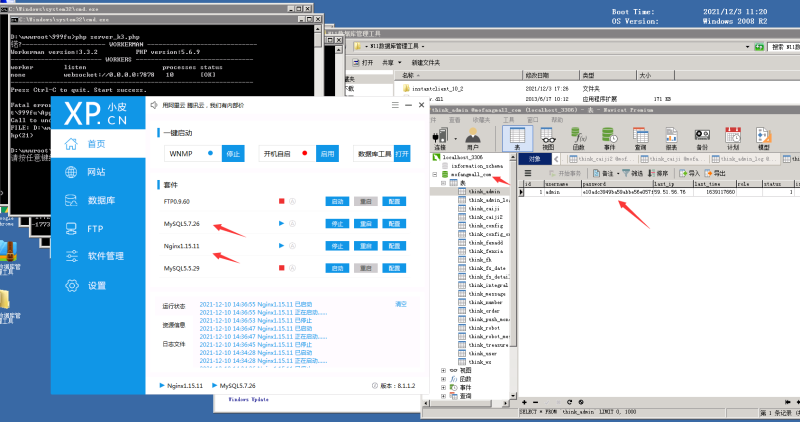Open the dropdown arrow beside 连接

(455, 138)
